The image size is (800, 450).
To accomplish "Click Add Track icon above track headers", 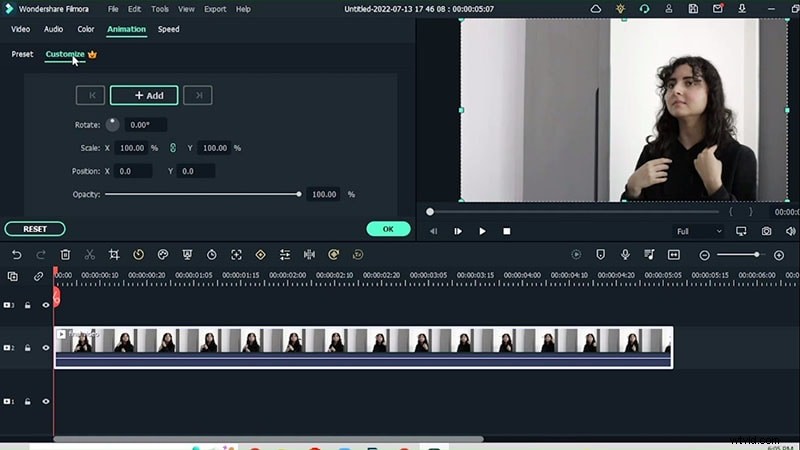I will [13, 277].
